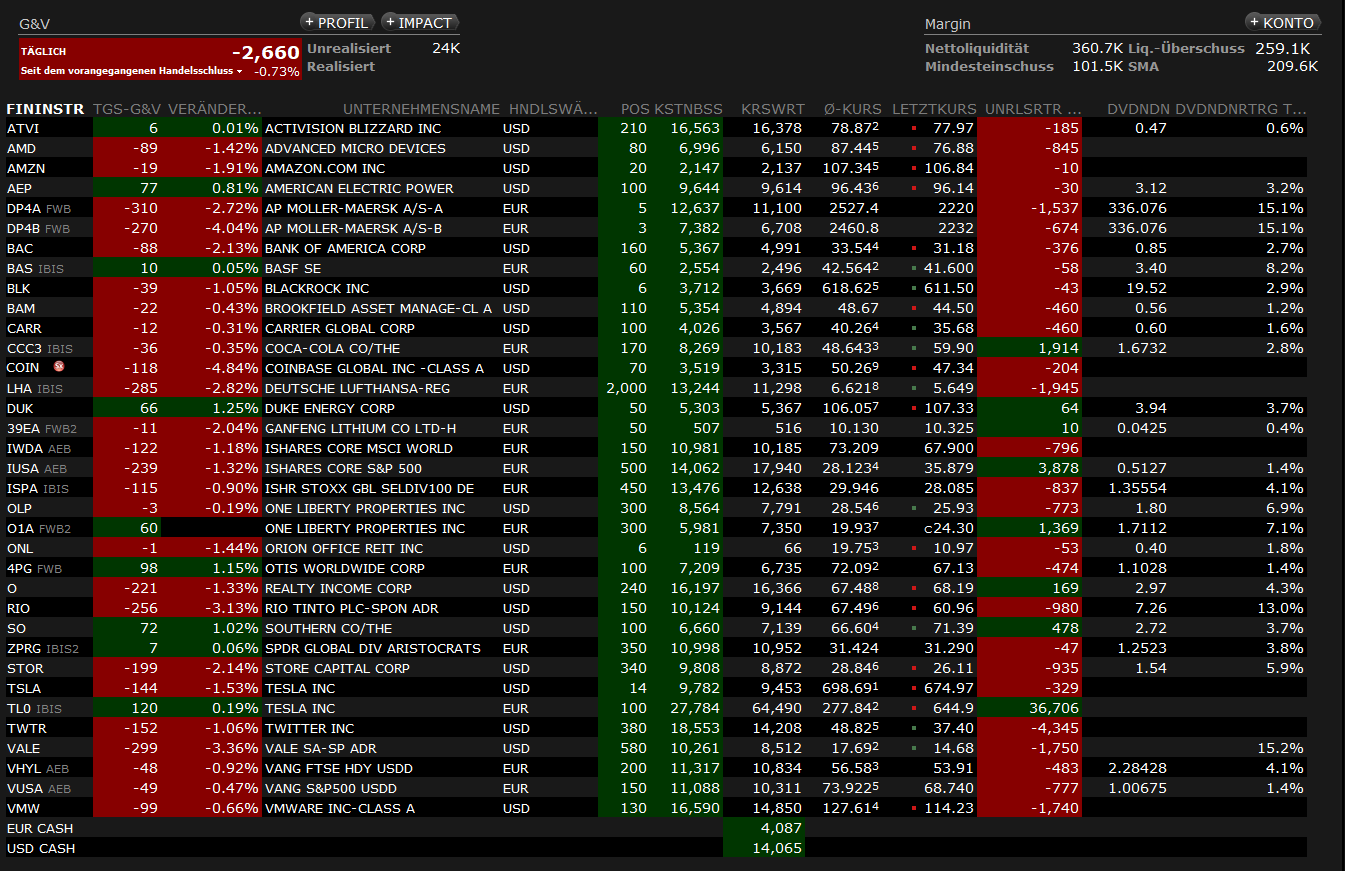
Task: Sort by the FININSTR column header
Action: point(46,109)
